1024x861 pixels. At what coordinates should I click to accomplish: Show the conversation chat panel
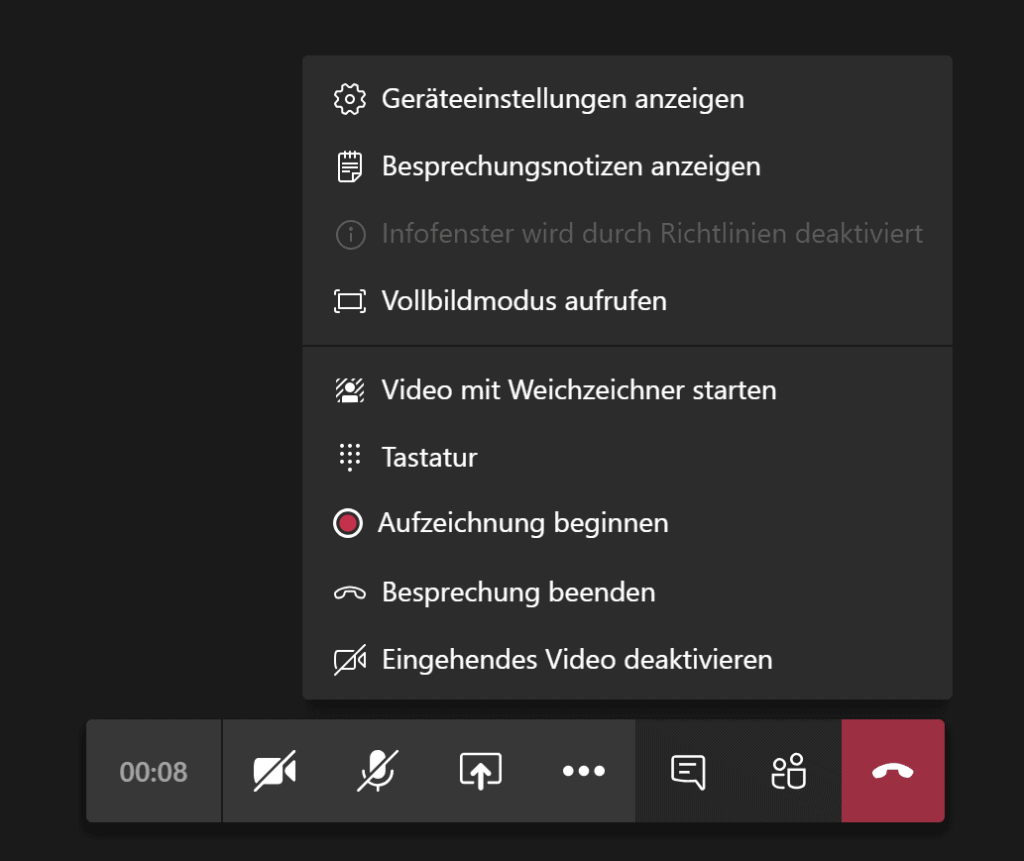687,771
